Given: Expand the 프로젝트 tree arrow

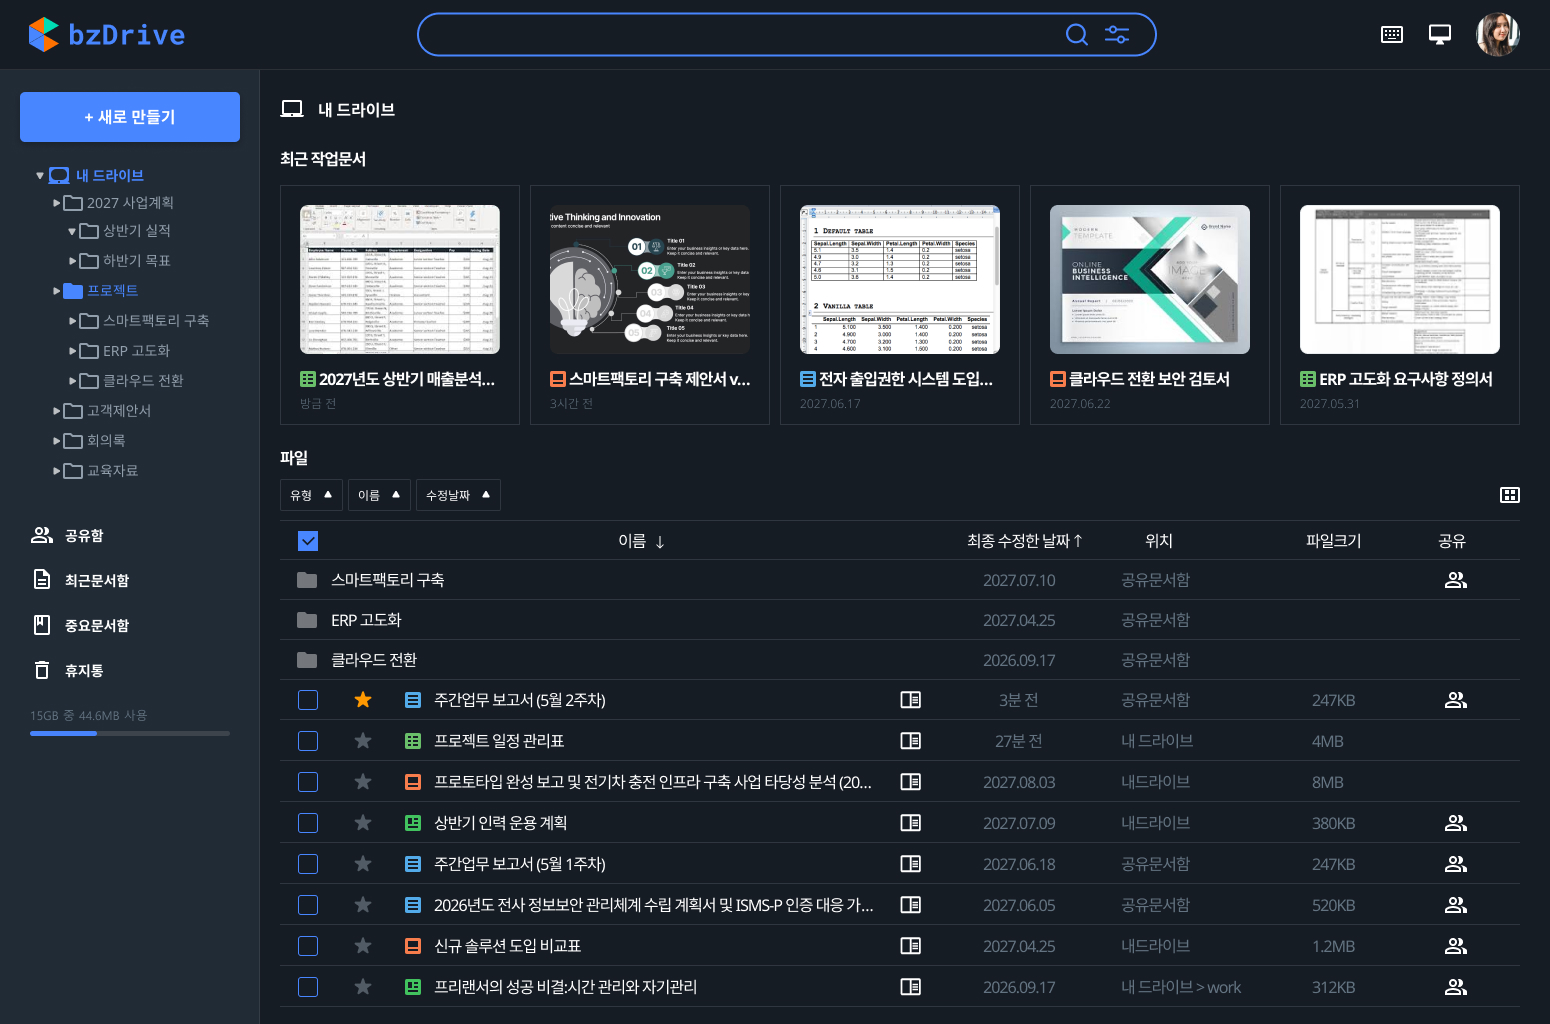Looking at the screenshot, I should click(x=57, y=291).
